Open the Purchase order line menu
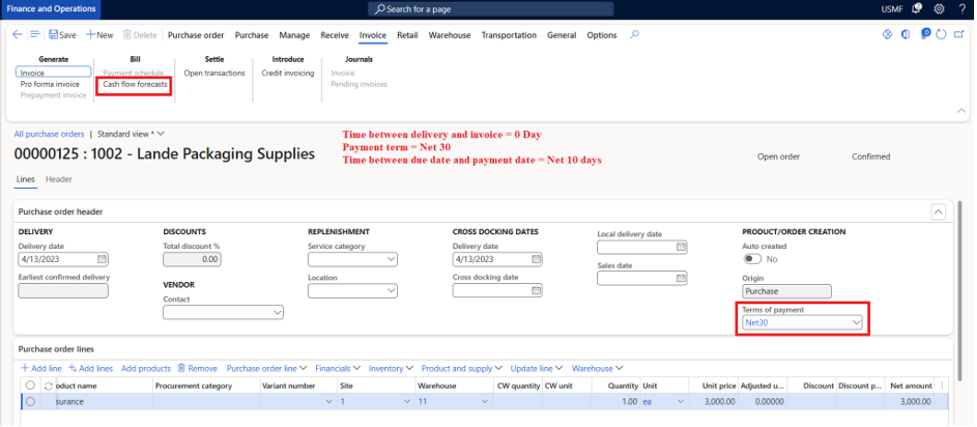The width and height of the screenshot is (977, 427). pyautogui.click(x=267, y=368)
